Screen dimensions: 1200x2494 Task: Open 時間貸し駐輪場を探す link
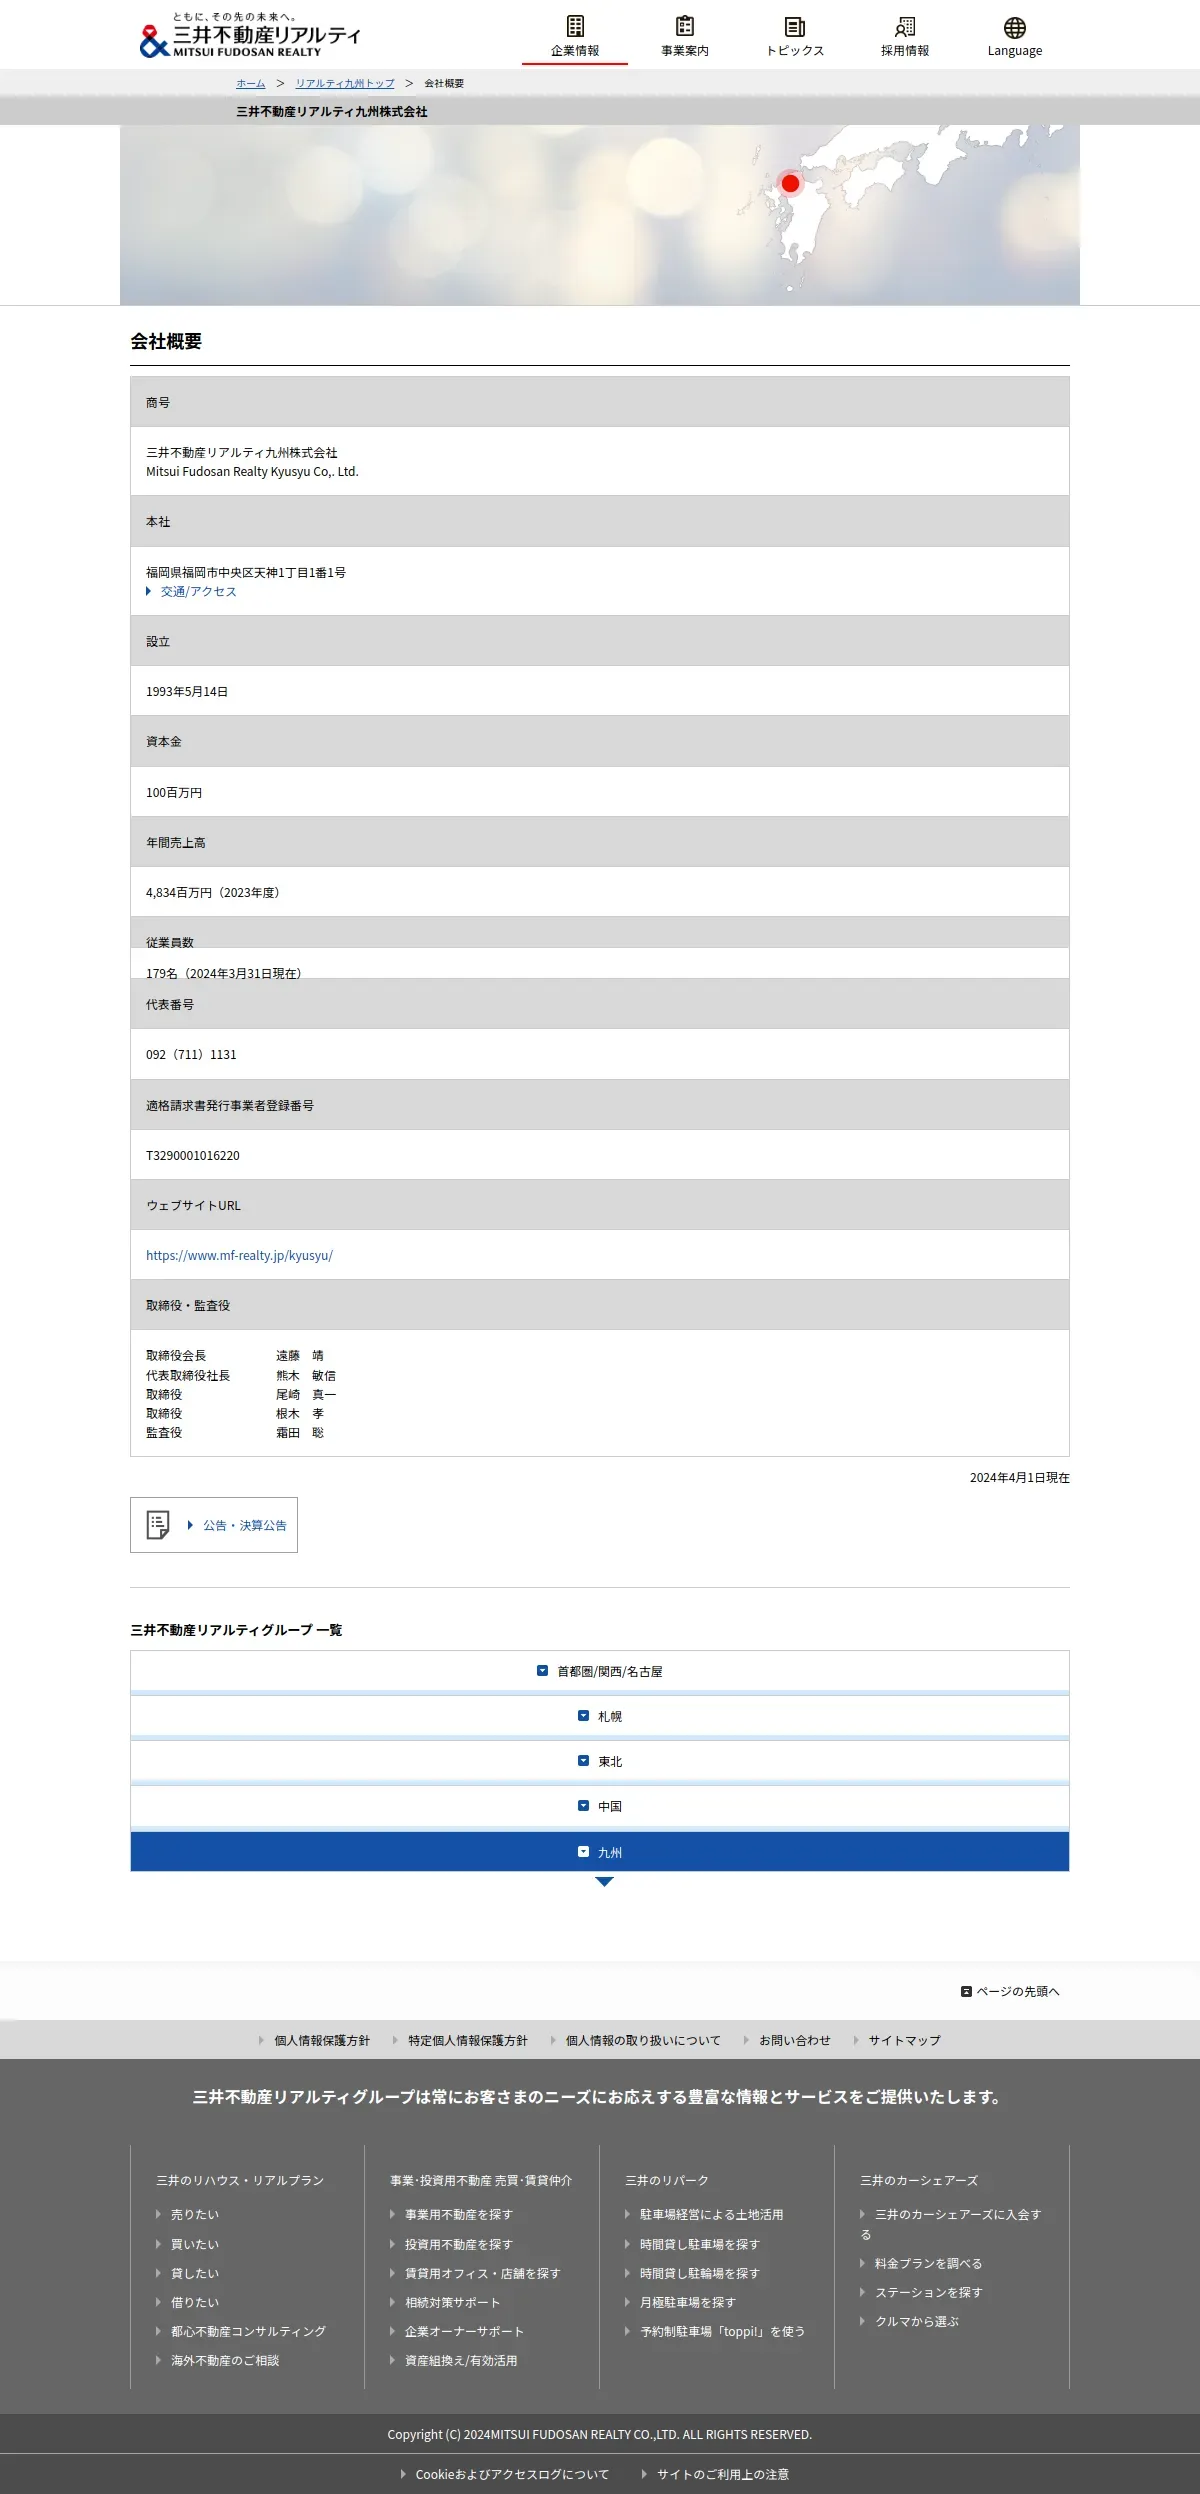coord(700,2273)
